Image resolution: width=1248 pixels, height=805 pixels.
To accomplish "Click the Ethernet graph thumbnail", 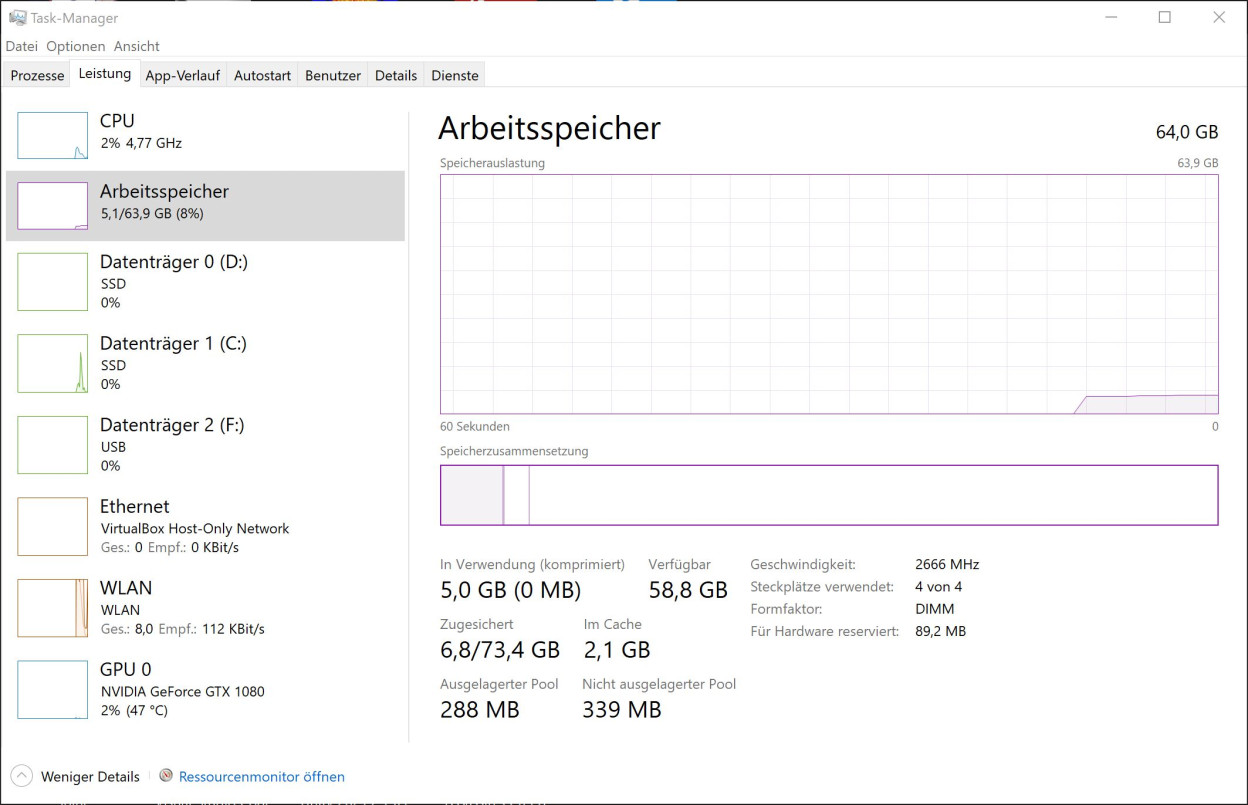I will 53,527.
